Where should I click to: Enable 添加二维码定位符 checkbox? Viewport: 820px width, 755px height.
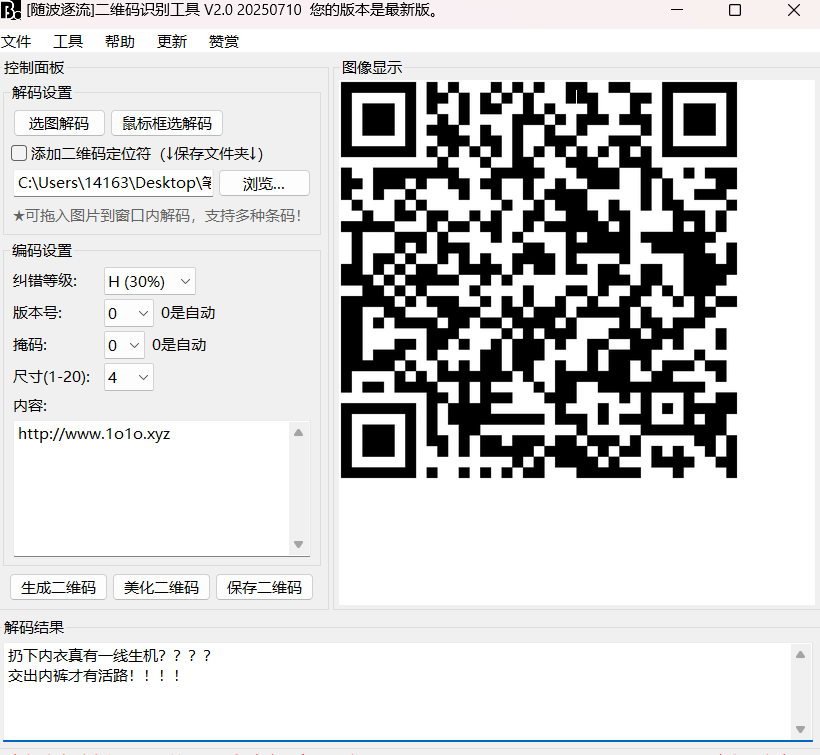(x=19, y=154)
